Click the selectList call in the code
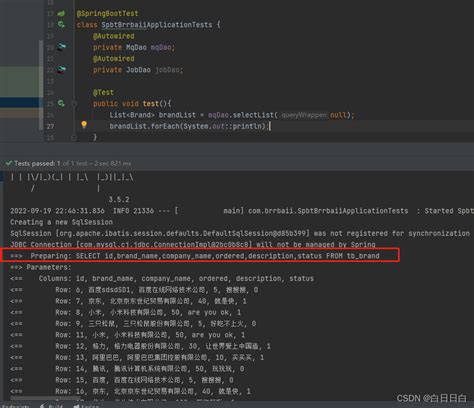This screenshot has width=474, height=408. 253,115
